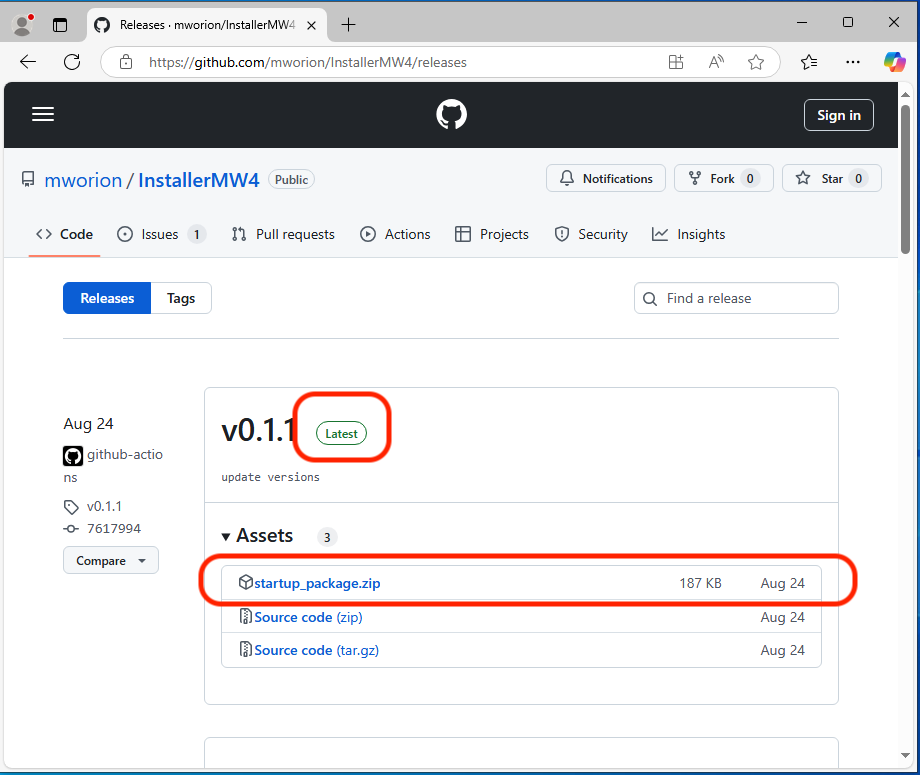Click the Public repository badge
Screen dimensions: 920x775
(x=291, y=180)
